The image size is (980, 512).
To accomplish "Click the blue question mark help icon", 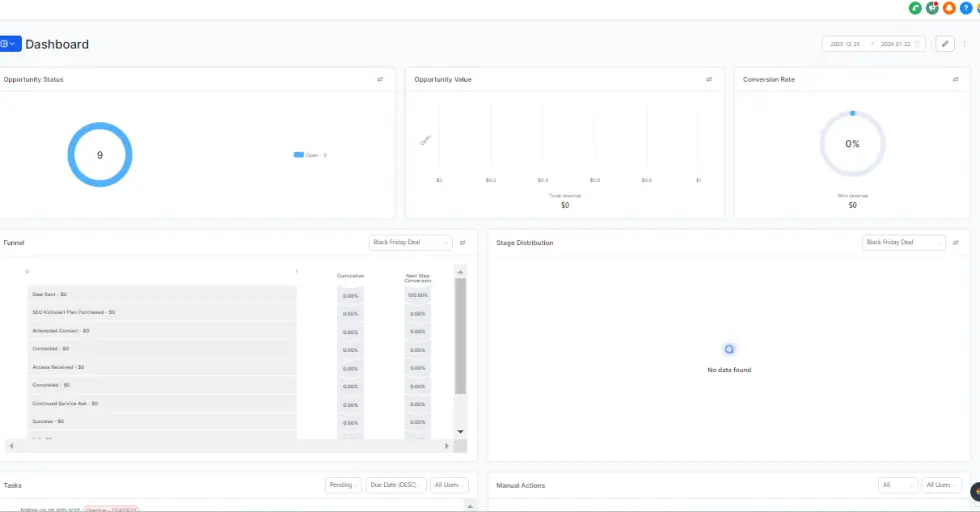I will [x=966, y=8].
